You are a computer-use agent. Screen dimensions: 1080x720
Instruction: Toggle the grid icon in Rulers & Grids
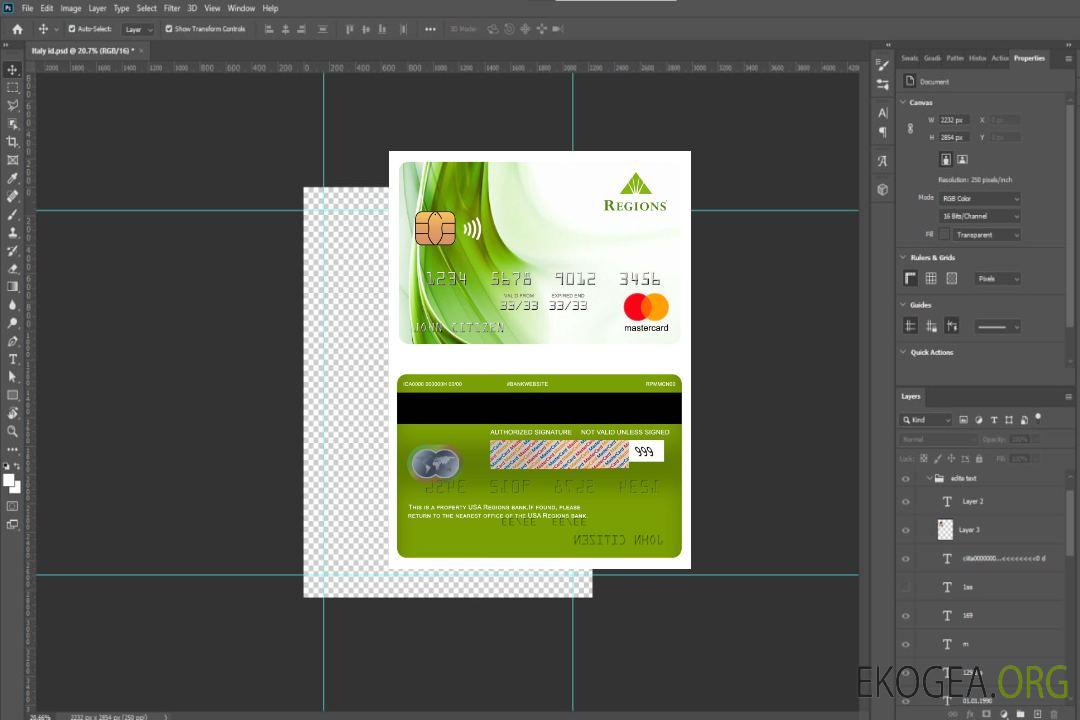point(931,278)
